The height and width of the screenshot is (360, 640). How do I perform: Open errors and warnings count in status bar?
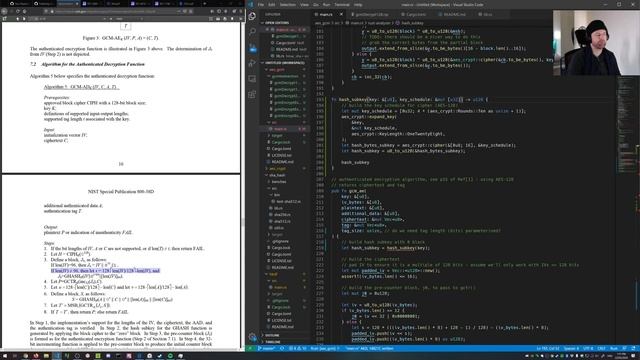point(298,349)
